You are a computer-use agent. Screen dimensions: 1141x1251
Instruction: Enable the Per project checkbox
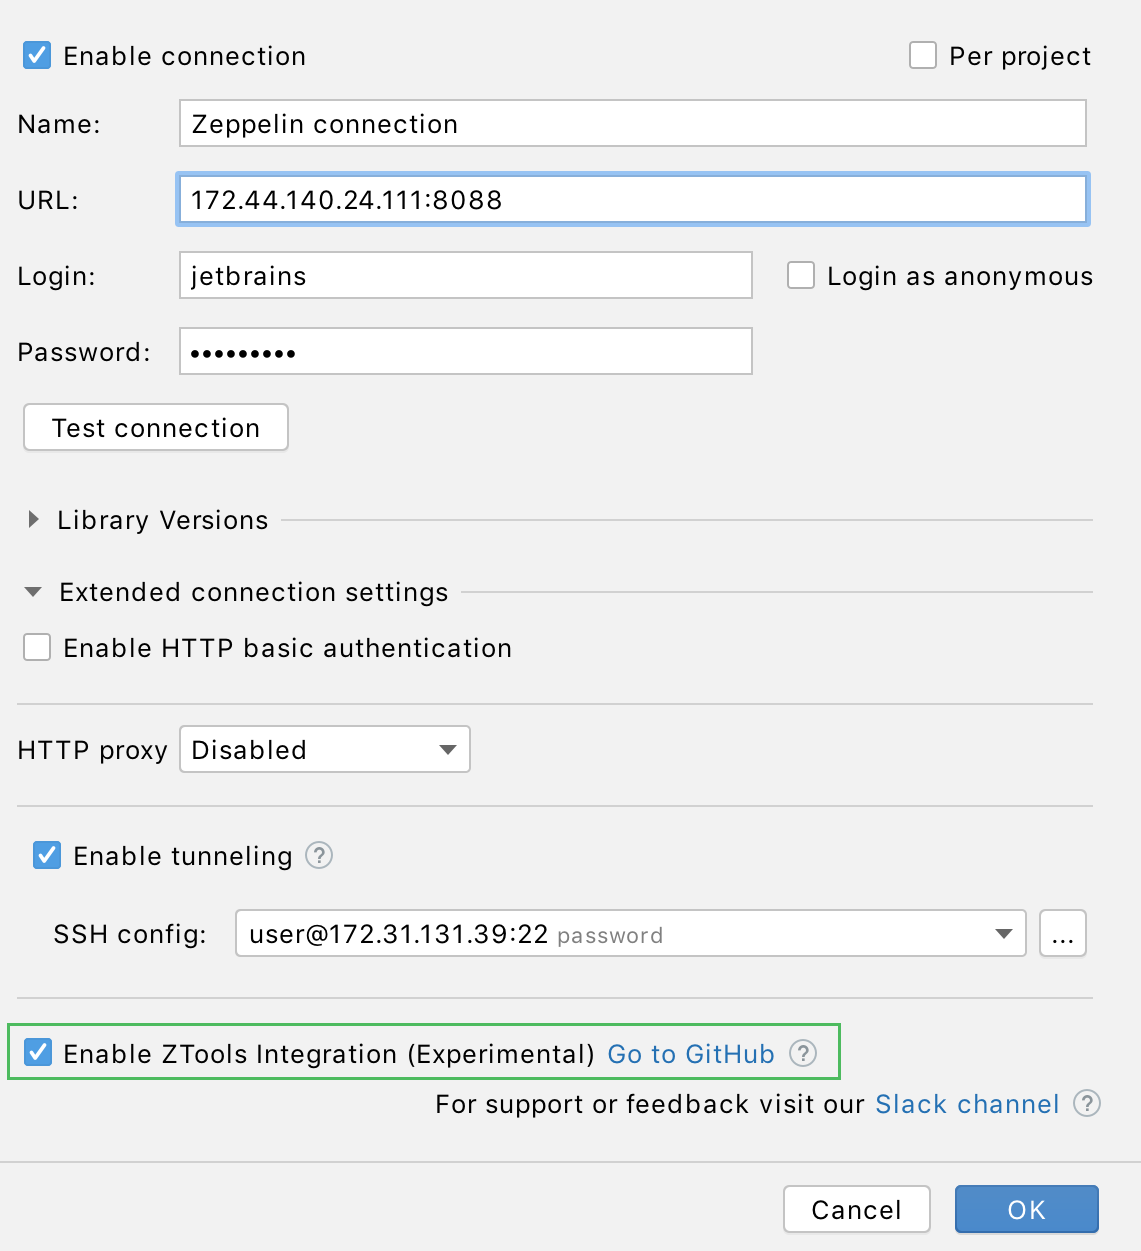[x=922, y=55]
